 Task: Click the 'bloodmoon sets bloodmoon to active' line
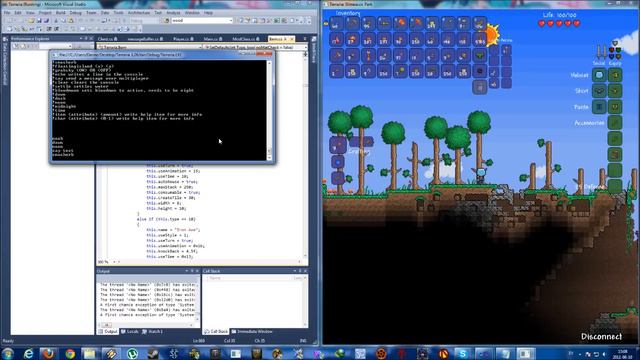[123, 90]
